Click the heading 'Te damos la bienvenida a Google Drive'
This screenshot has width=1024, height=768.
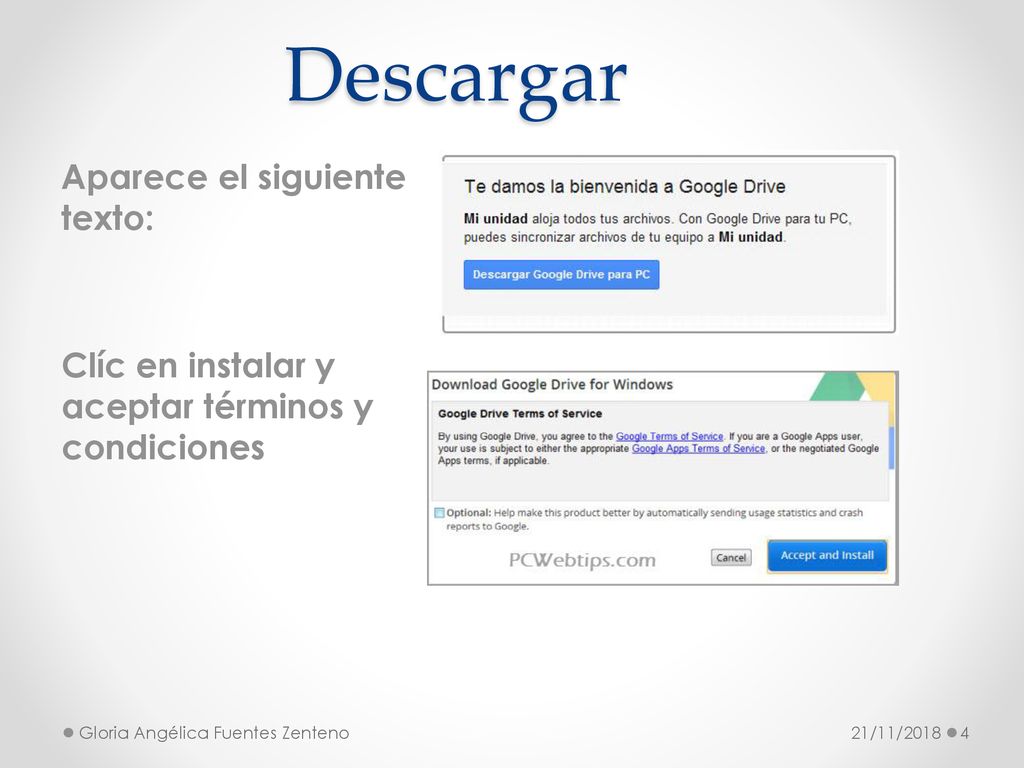pos(624,187)
